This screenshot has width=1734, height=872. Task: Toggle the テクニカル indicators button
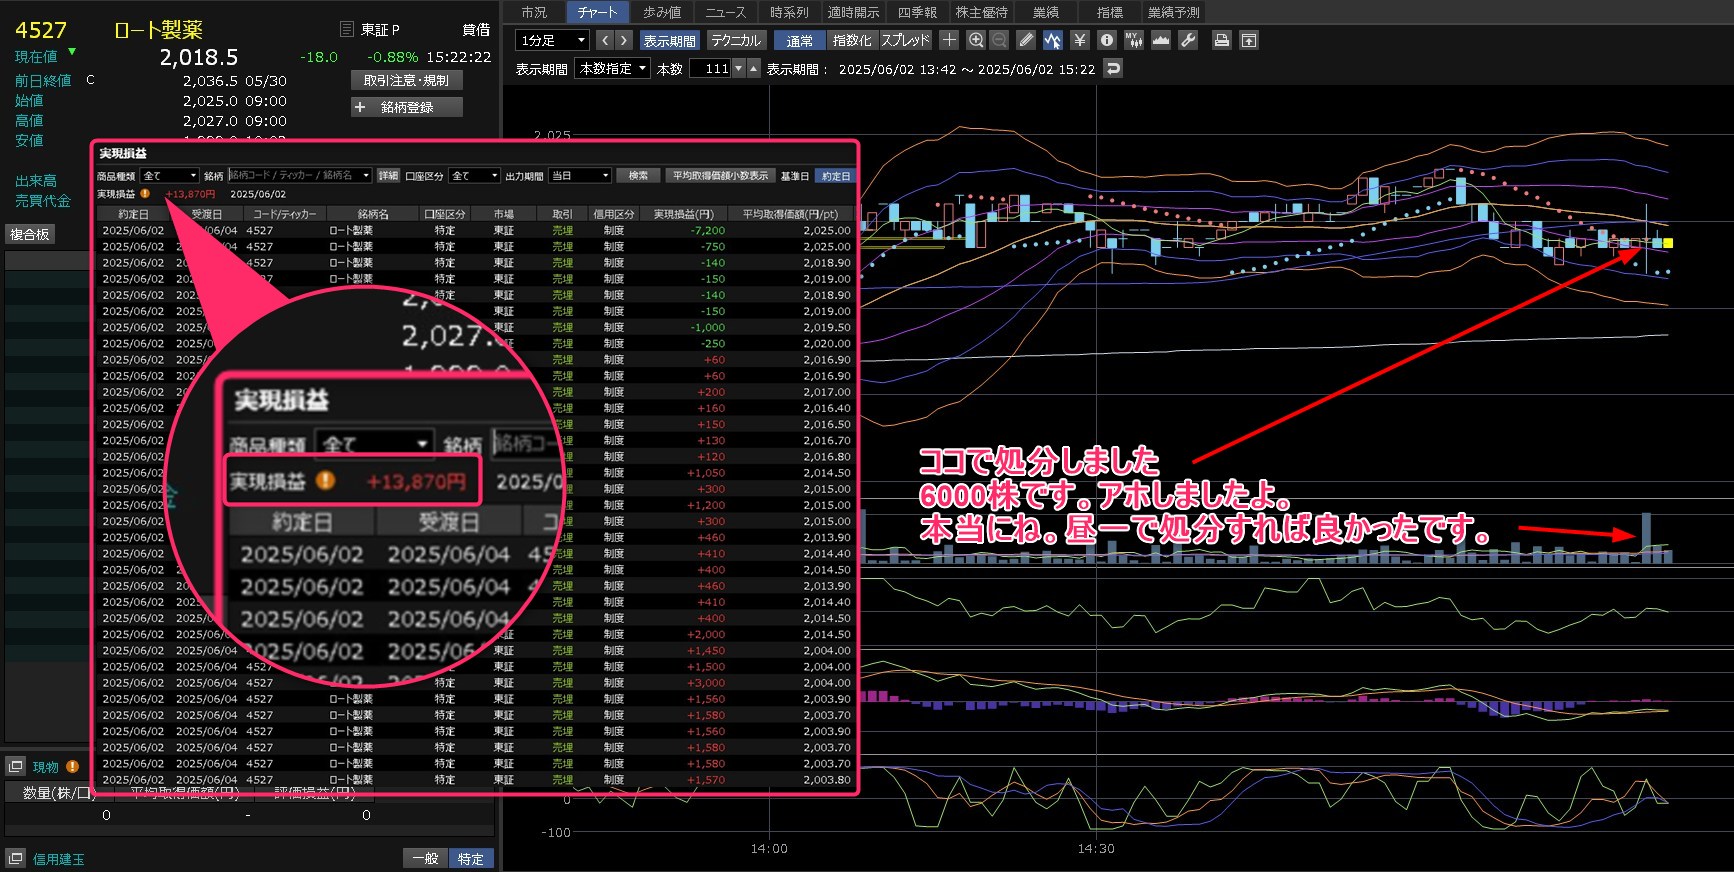tap(736, 40)
